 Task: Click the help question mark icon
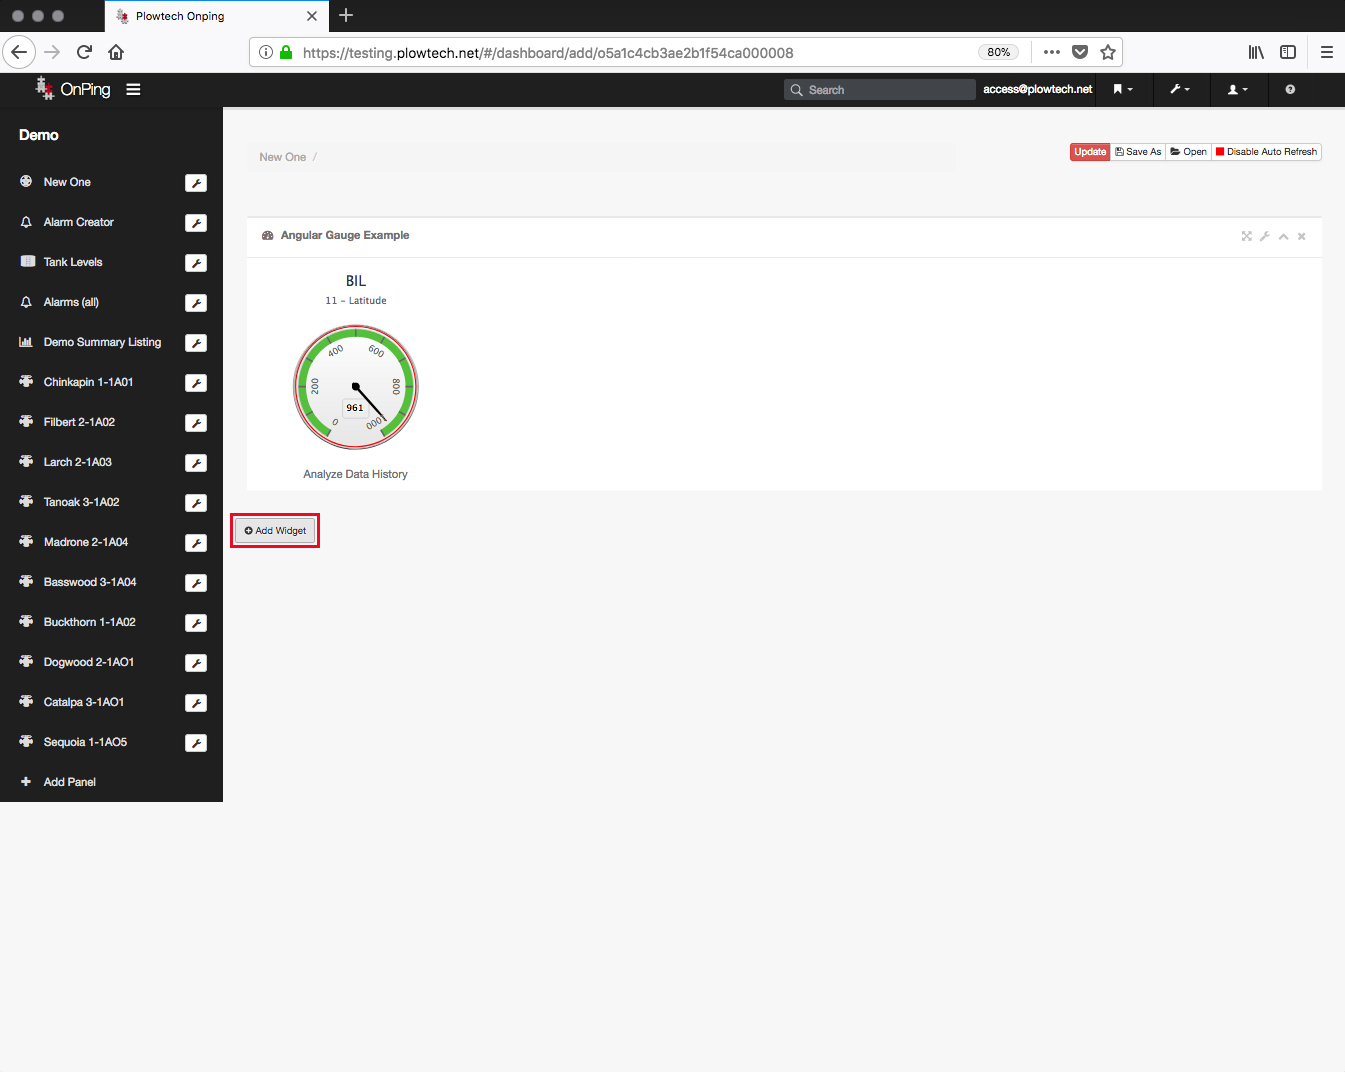[x=1290, y=90]
